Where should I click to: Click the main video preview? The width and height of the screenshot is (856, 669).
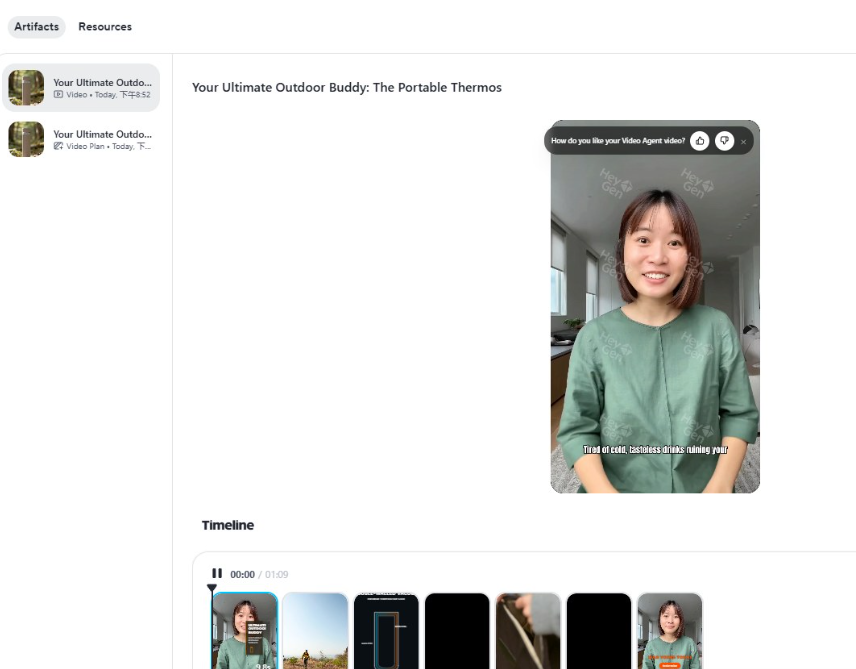pos(655,307)
